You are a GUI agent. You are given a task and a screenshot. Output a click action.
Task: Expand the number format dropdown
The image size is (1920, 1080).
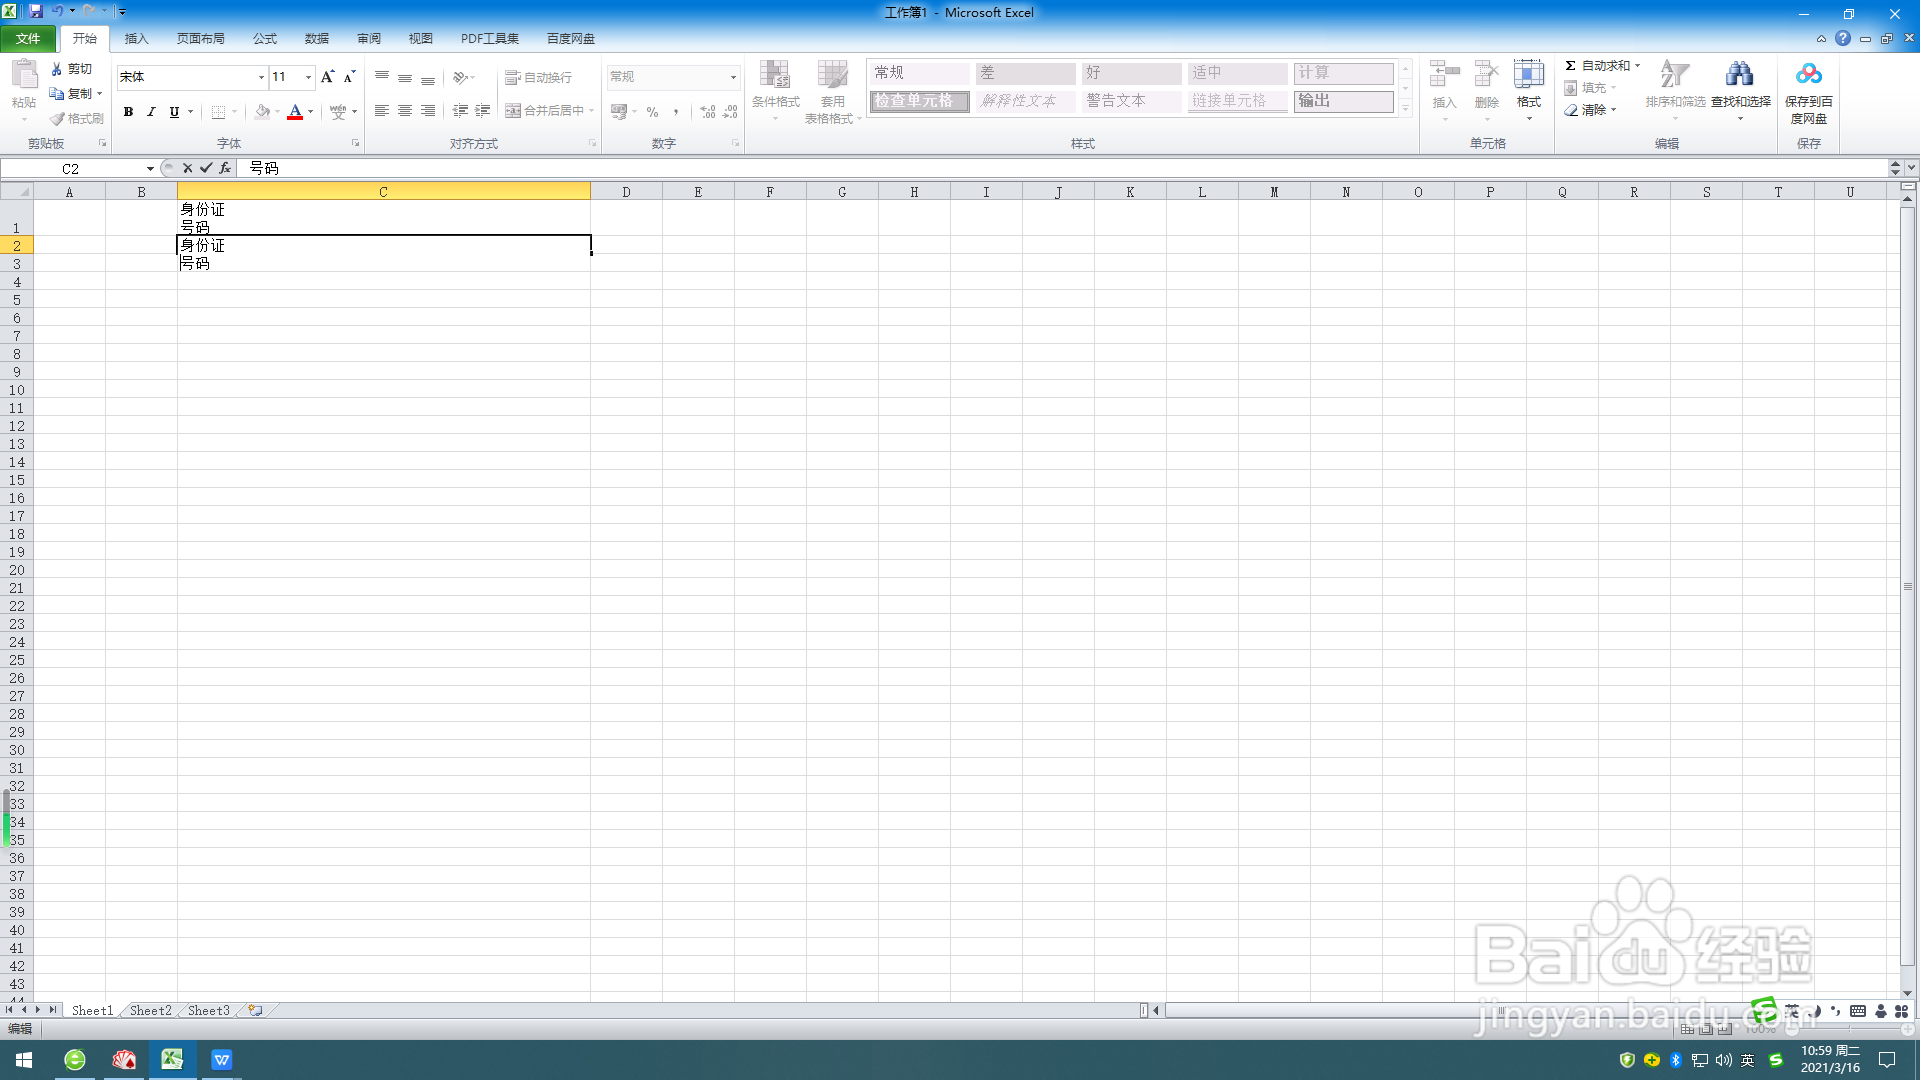(733, 77)
